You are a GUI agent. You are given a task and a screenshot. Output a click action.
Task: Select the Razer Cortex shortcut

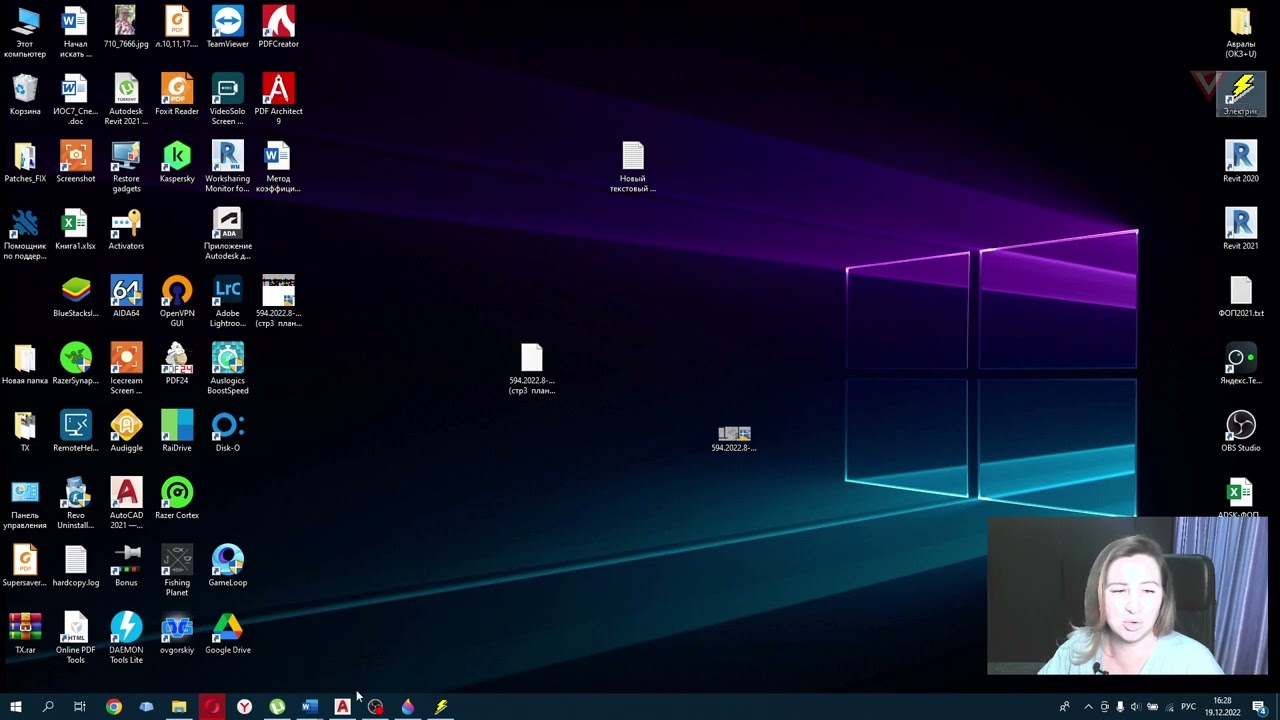click(177, 498)
